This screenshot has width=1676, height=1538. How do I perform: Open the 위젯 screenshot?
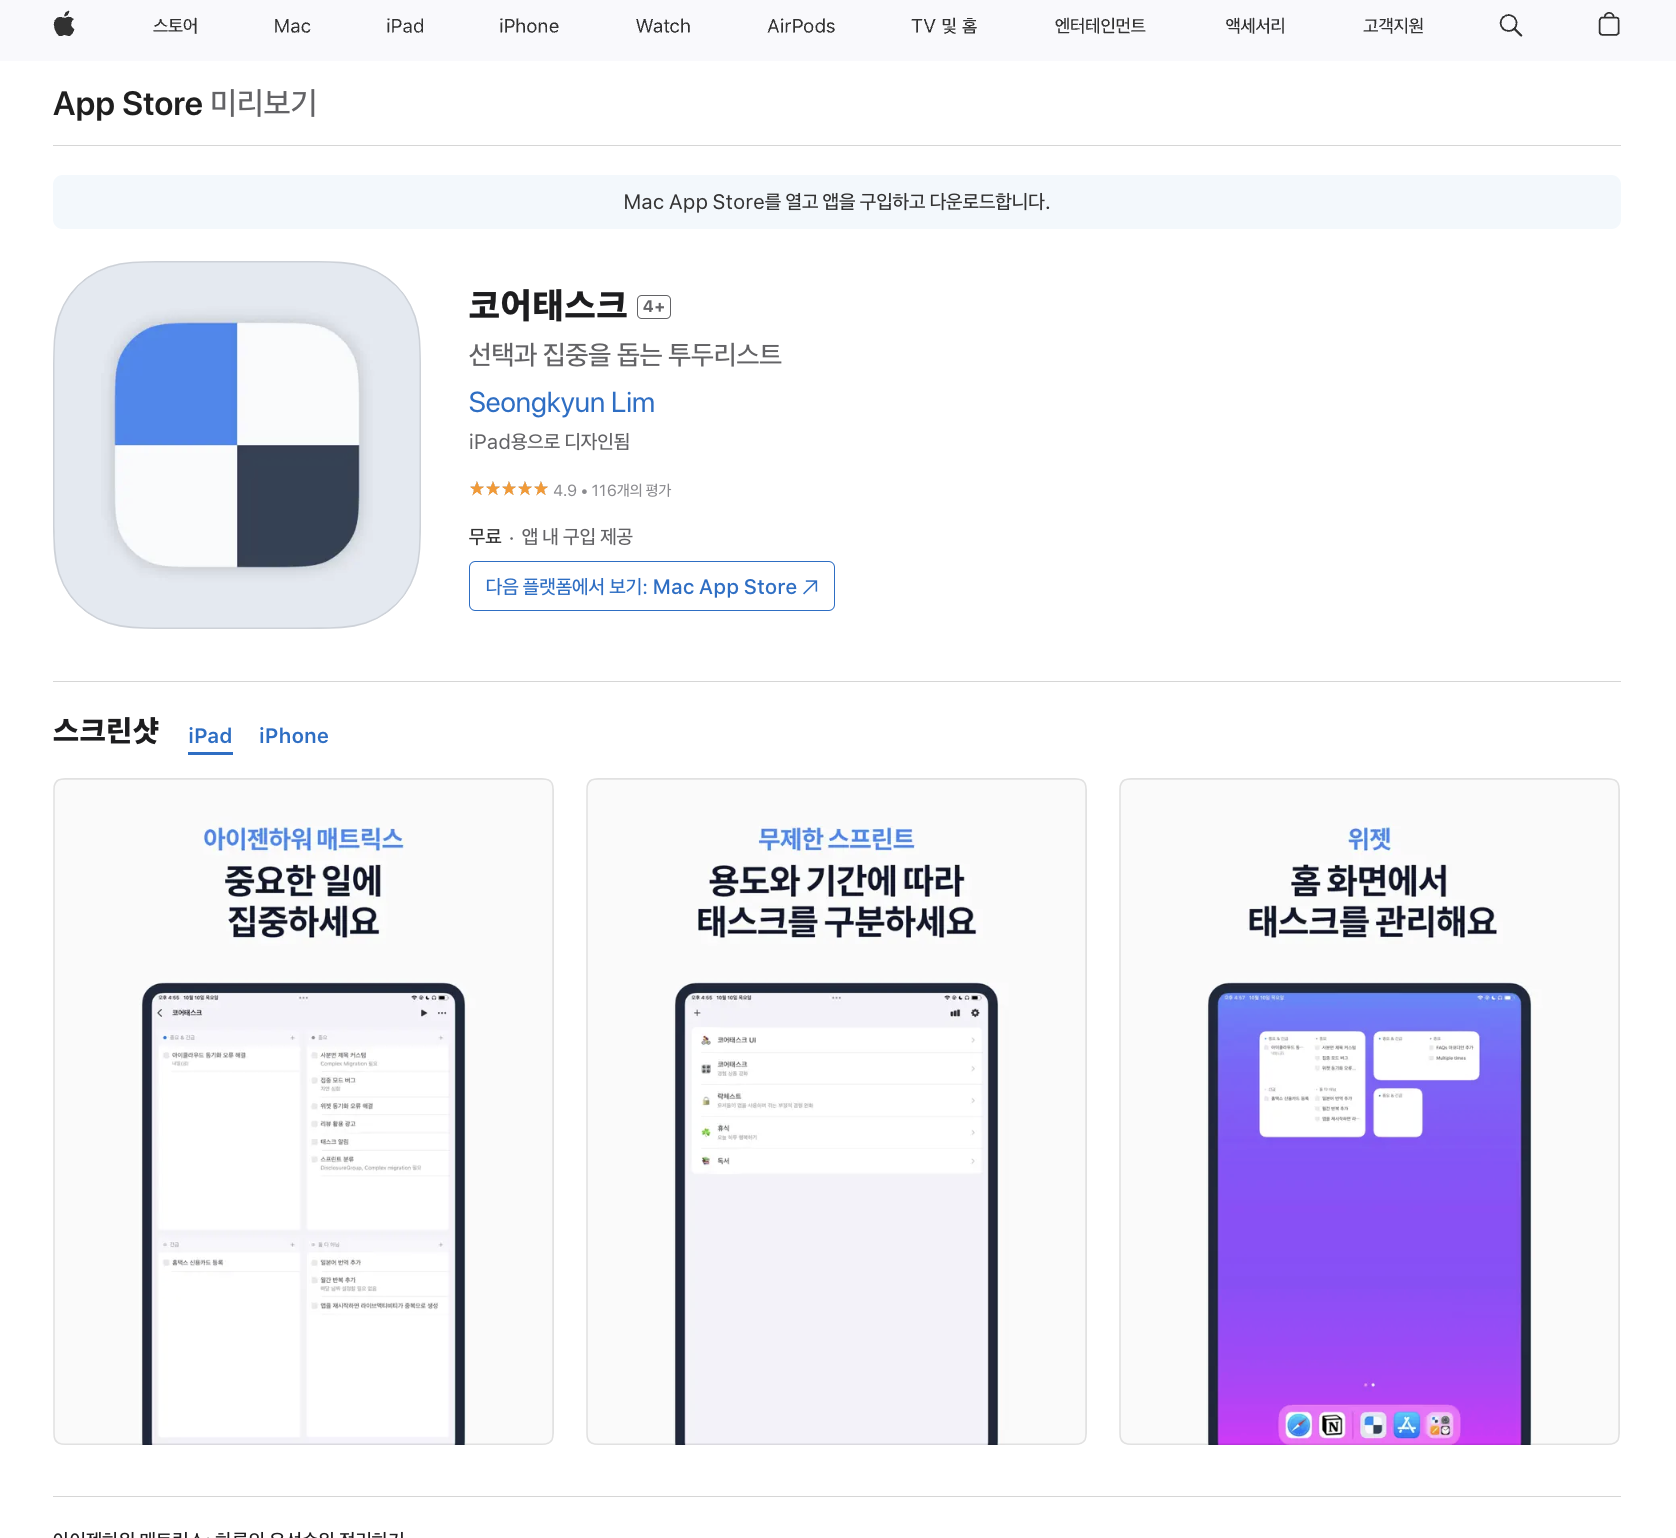[x=1369, y=1111]
